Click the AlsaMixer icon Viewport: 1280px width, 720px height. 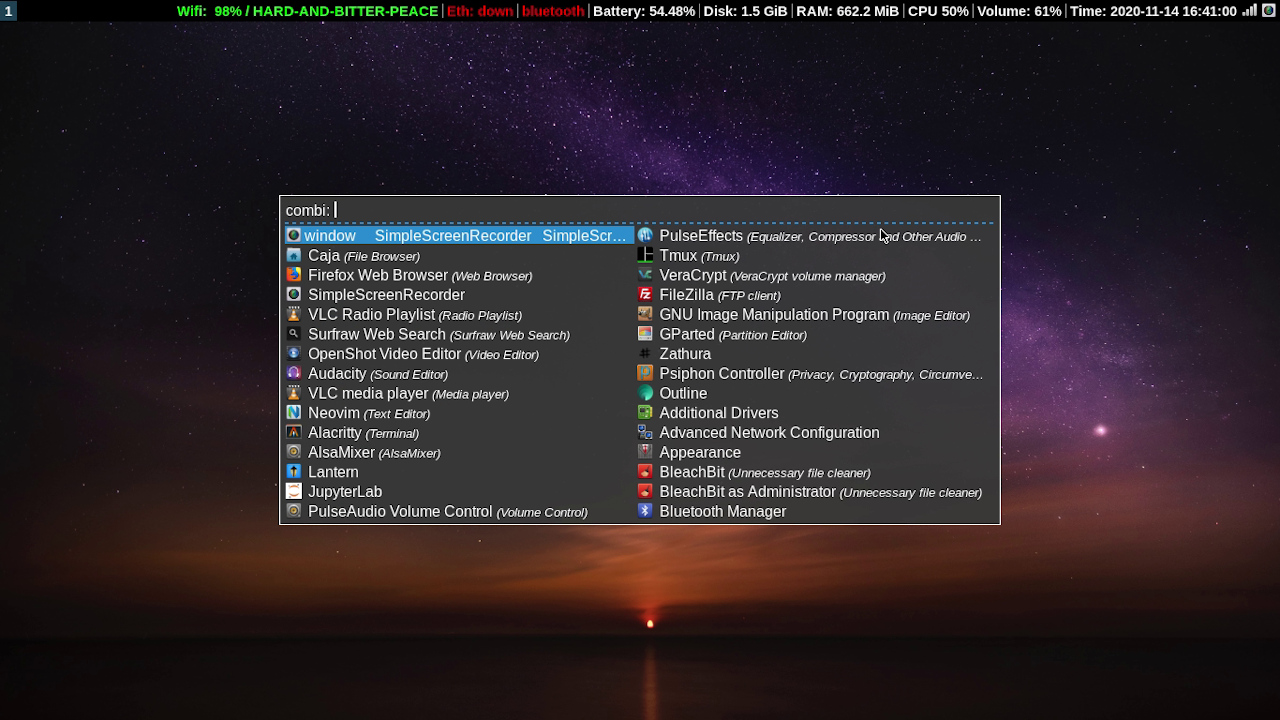tap(293, 452)
